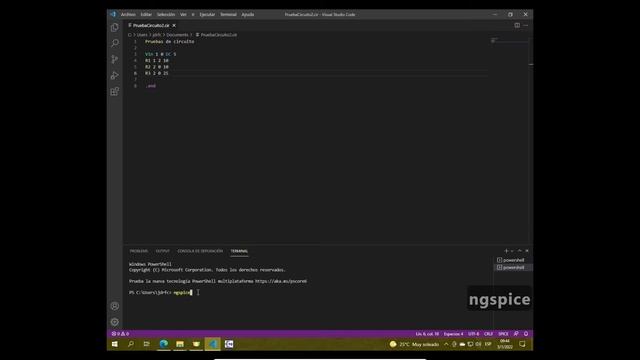The height and width of the screenshot is (360, 640).
Task: Click the 'Pruebas de circuito' code line
Action: 170,41
